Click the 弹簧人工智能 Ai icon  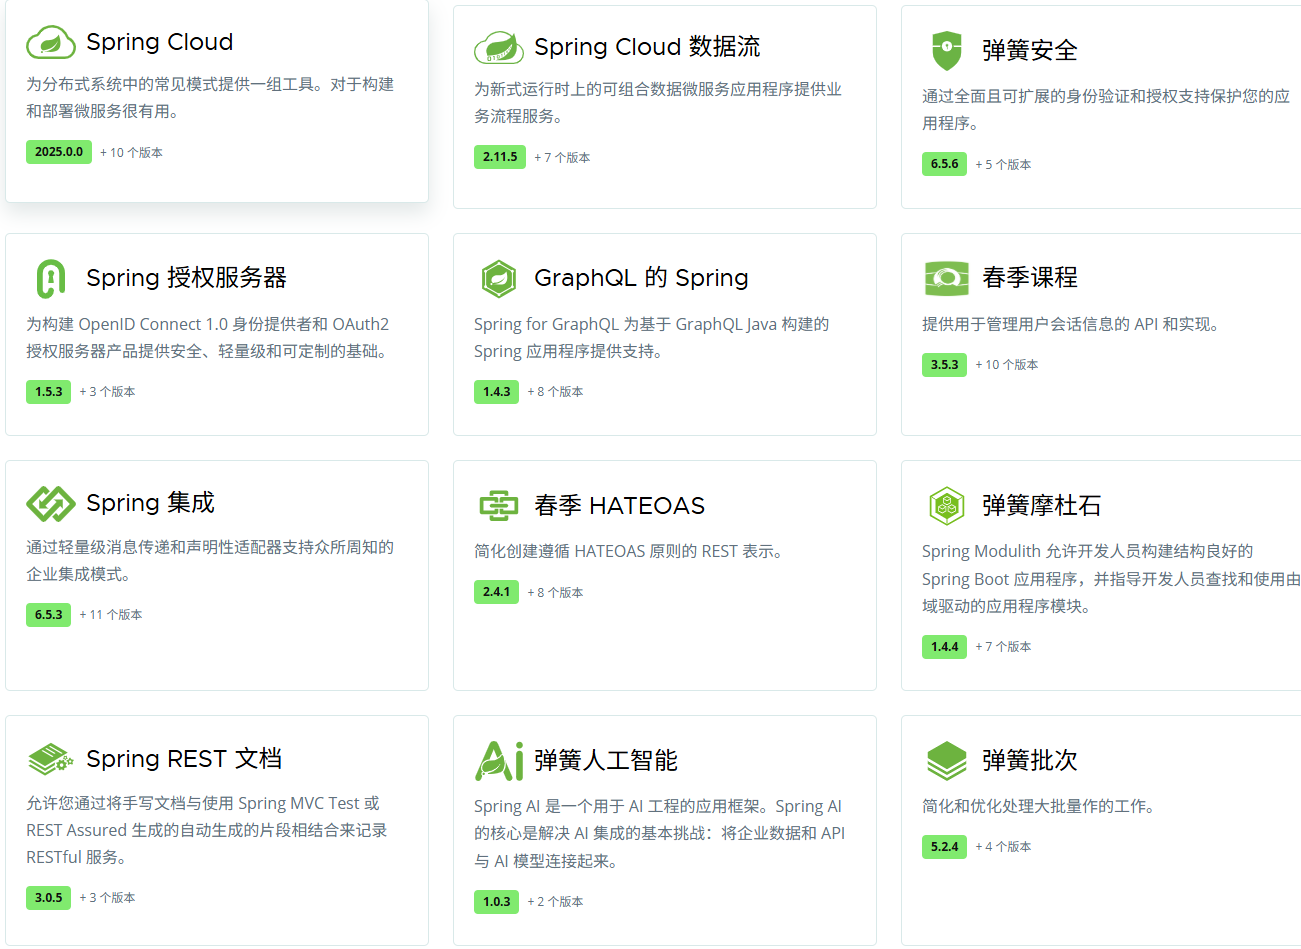point(498,761)
